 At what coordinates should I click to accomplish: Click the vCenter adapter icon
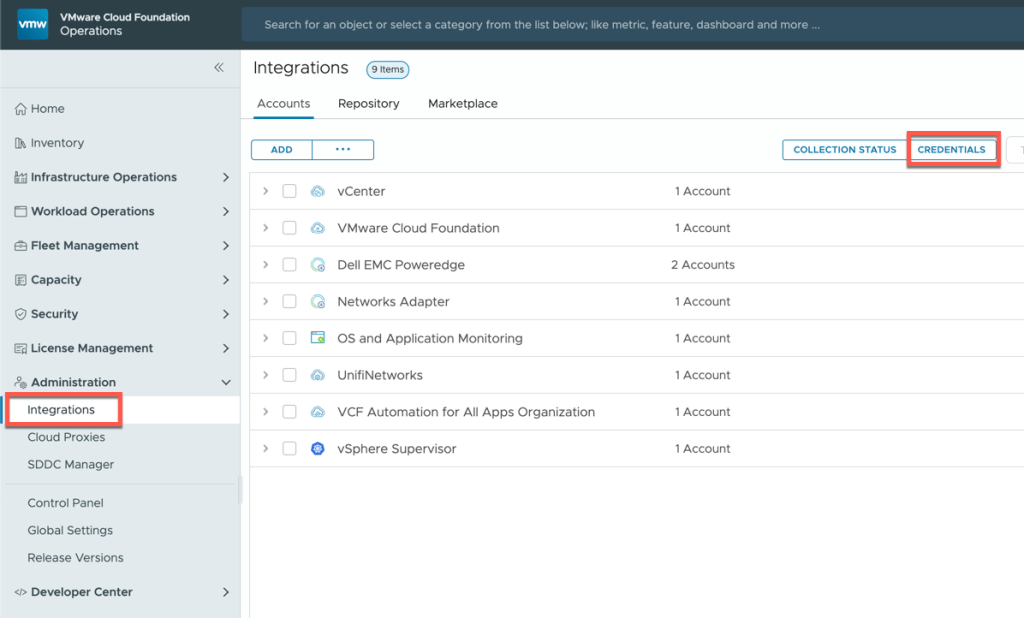318,191
